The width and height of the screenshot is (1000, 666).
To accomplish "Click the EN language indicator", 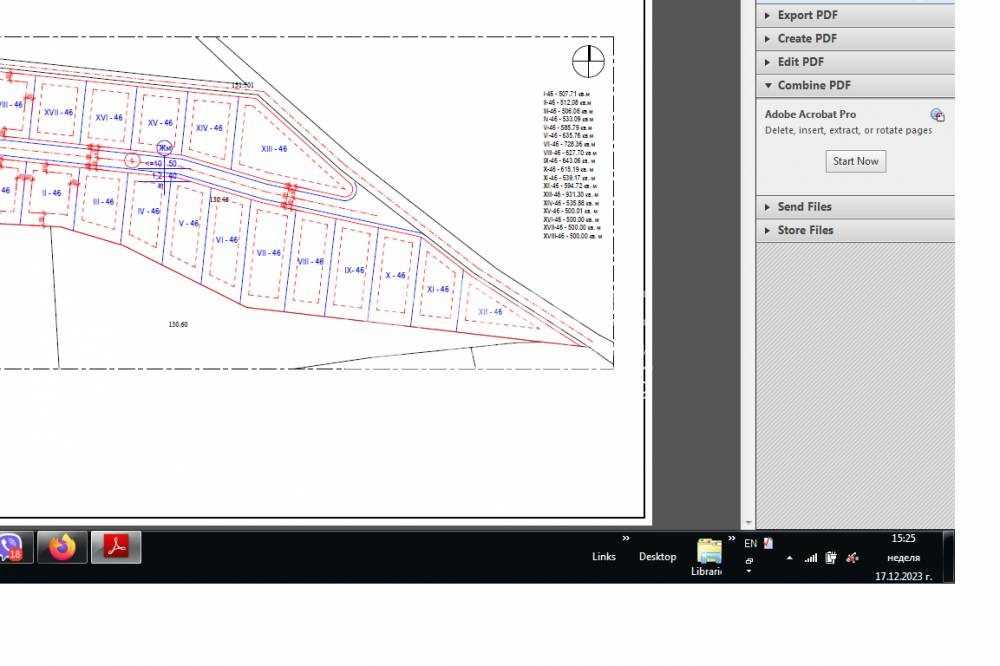I will tap(750, 544).
